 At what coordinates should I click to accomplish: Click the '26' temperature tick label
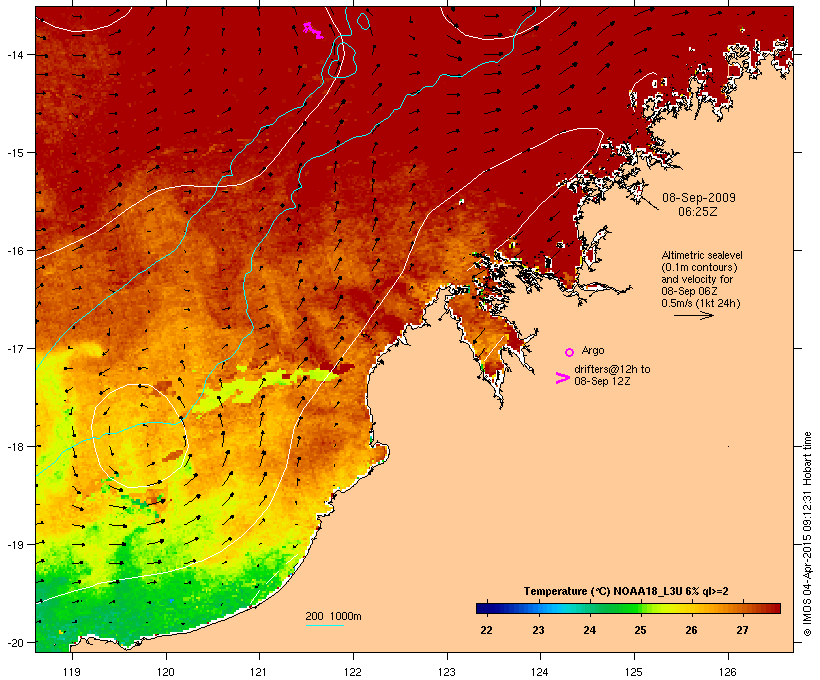[691, 630]
